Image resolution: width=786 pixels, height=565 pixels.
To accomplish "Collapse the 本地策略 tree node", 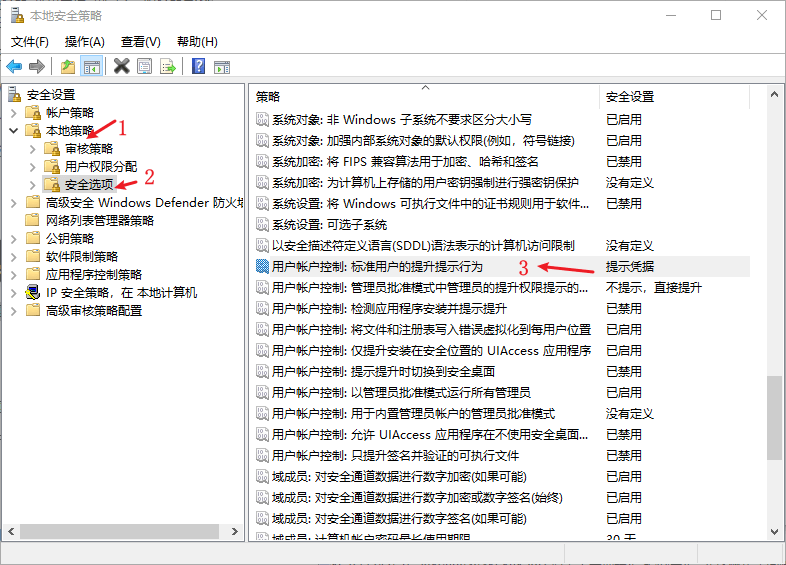I will pyautogui.click(x=13, y=130).
